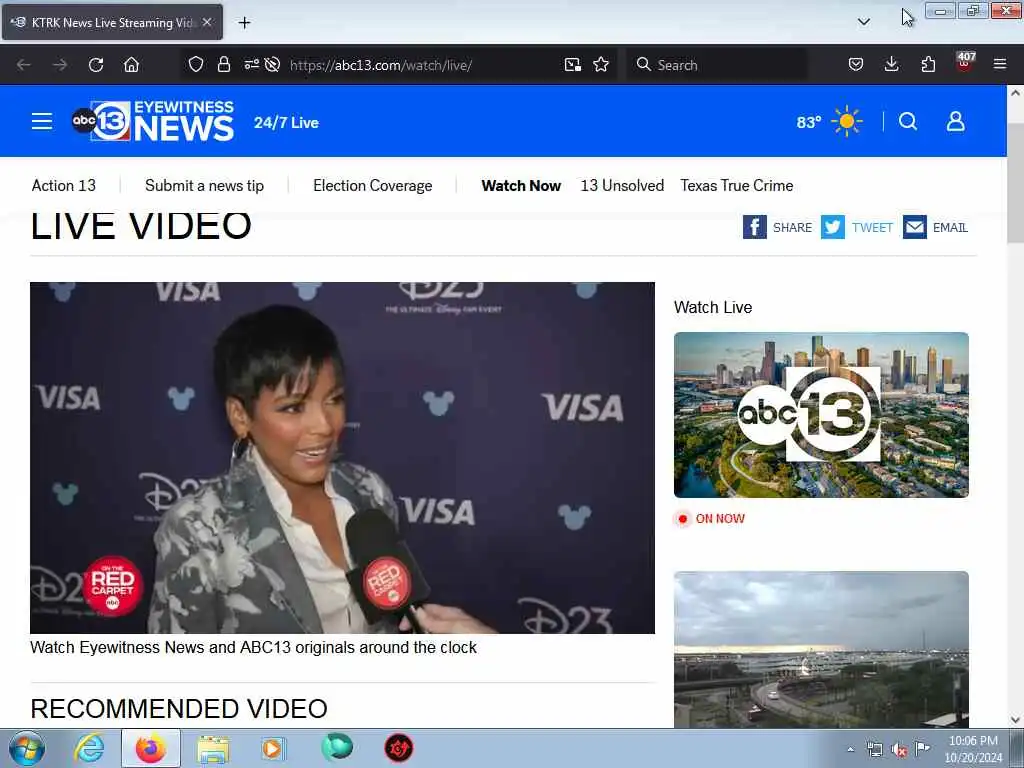
Task: Click the Firefox Search box
Action: [717, 65]
